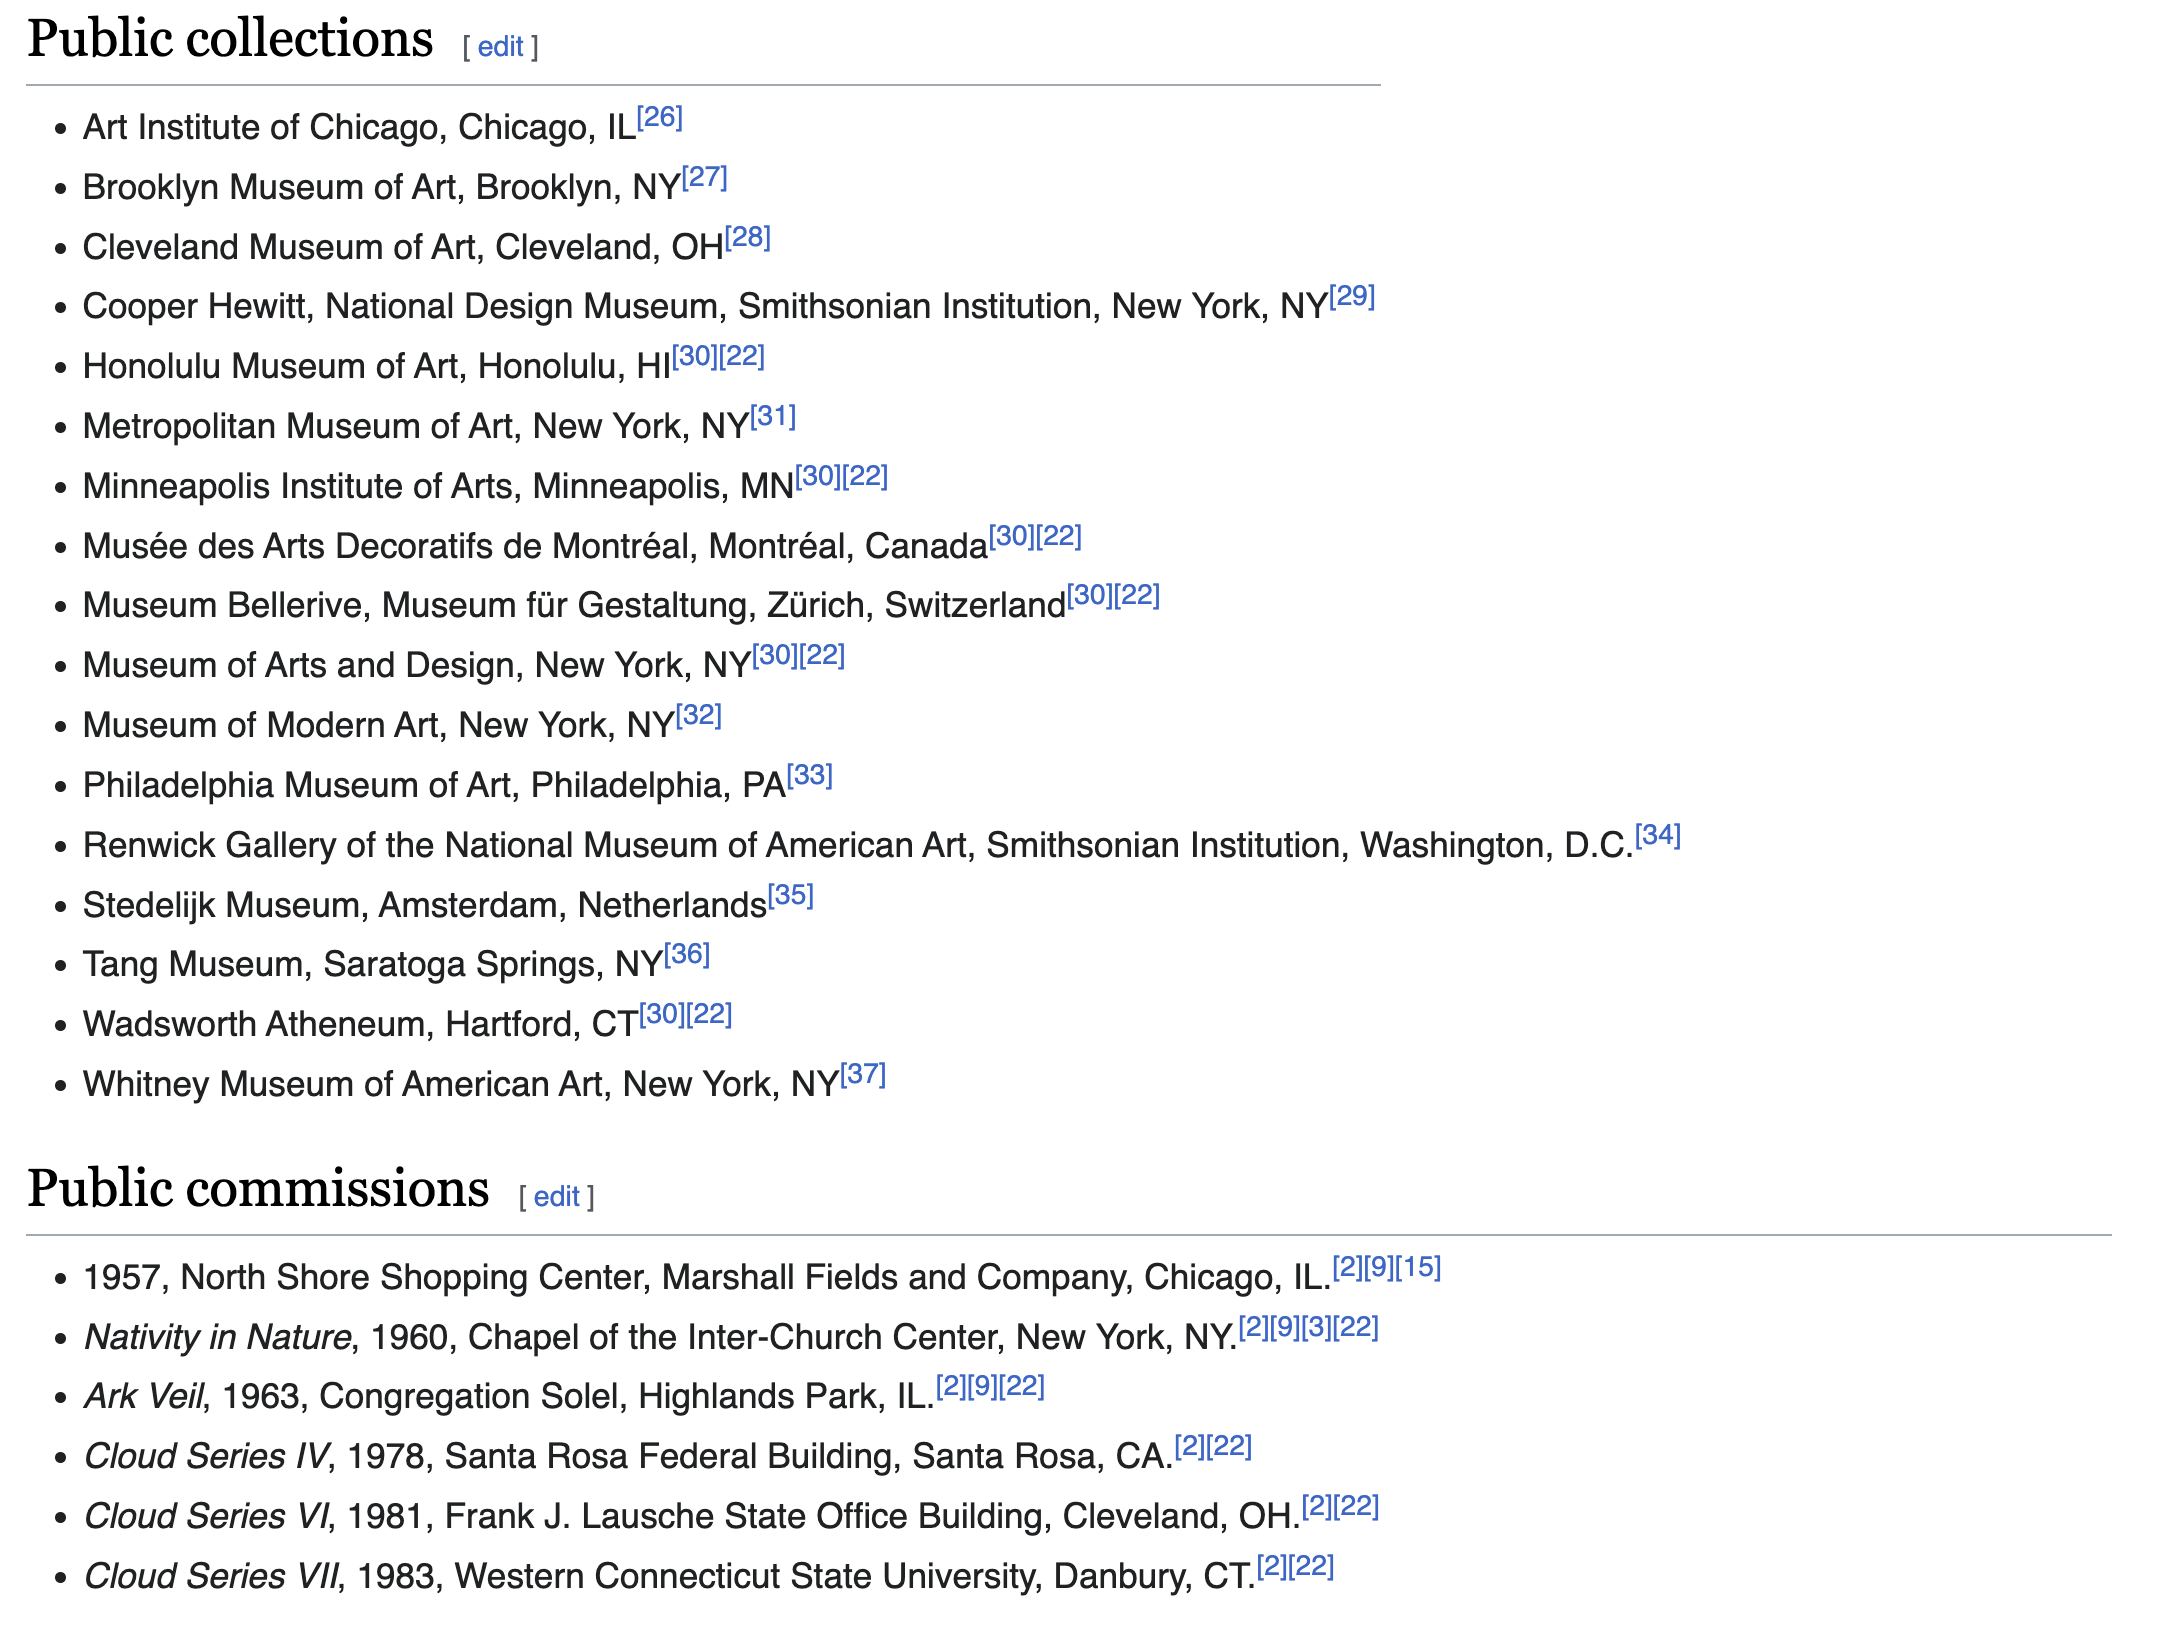The height and width of the screenshot is (1630, 2172).
Task: Open citation 34 after Renwick Gallery entry
Action: pyautogui.click(x=1658, y=836)
